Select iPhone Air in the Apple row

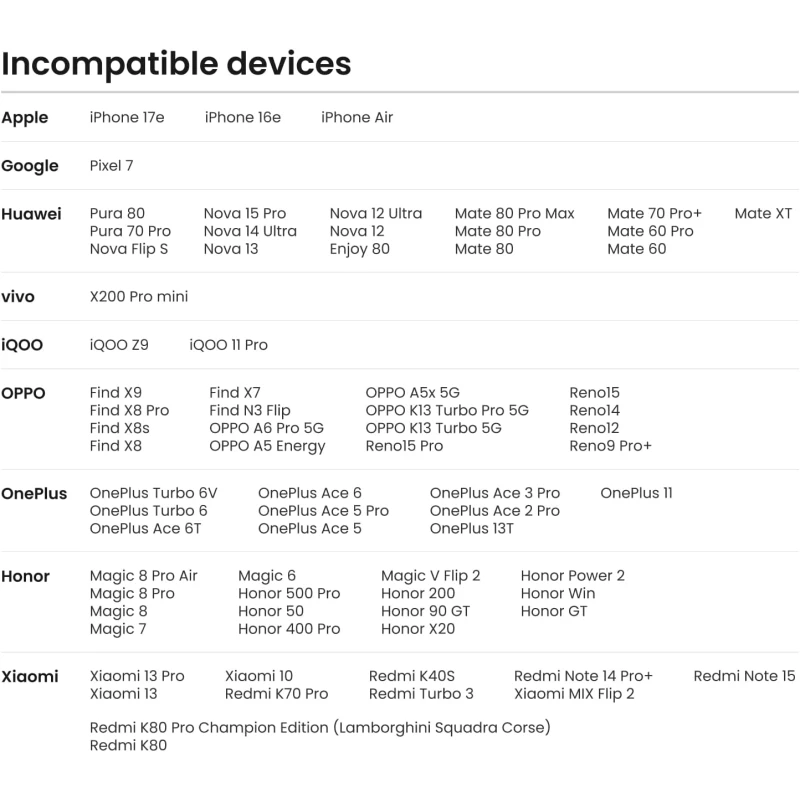click(x=357, y=117)
